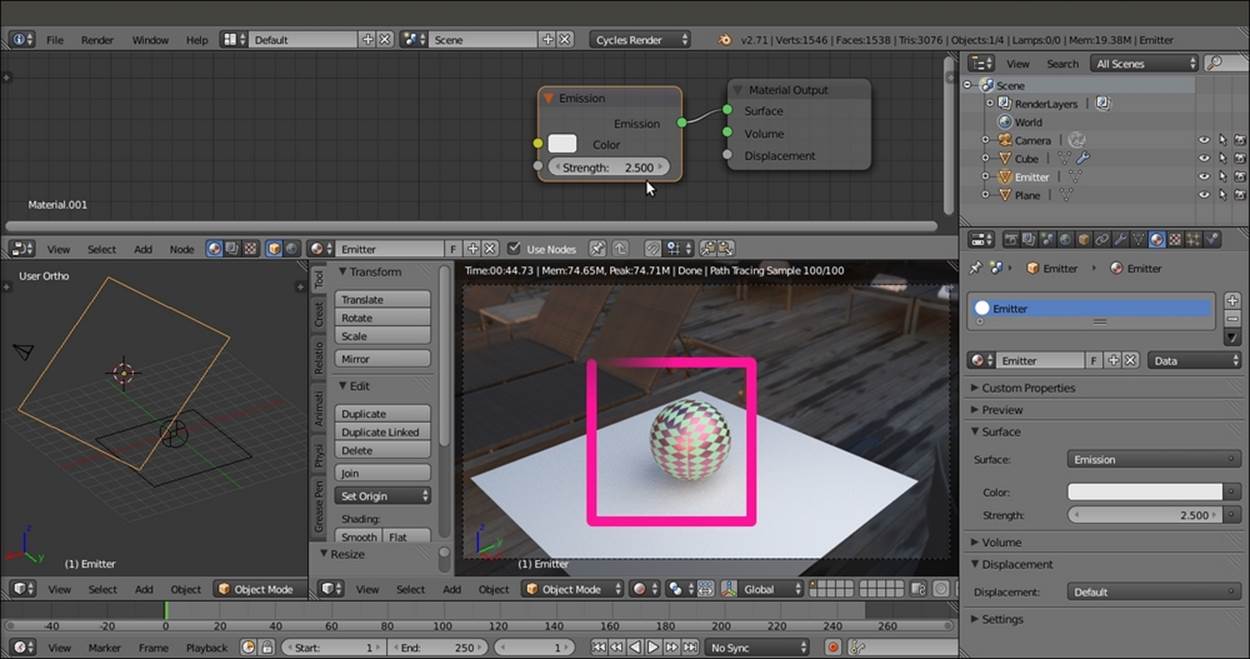
Task: Toggle visibility of the Plane object
Action: click(x=1204, y=195)
